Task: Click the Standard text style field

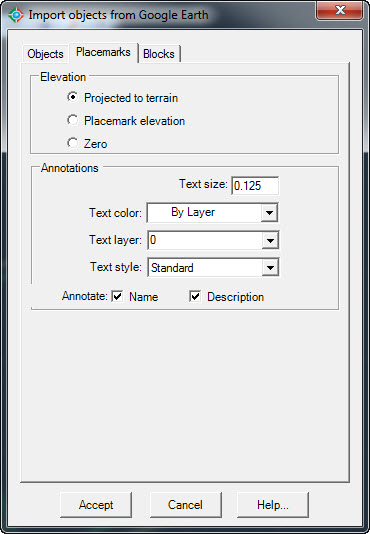Action: (205, 268)
